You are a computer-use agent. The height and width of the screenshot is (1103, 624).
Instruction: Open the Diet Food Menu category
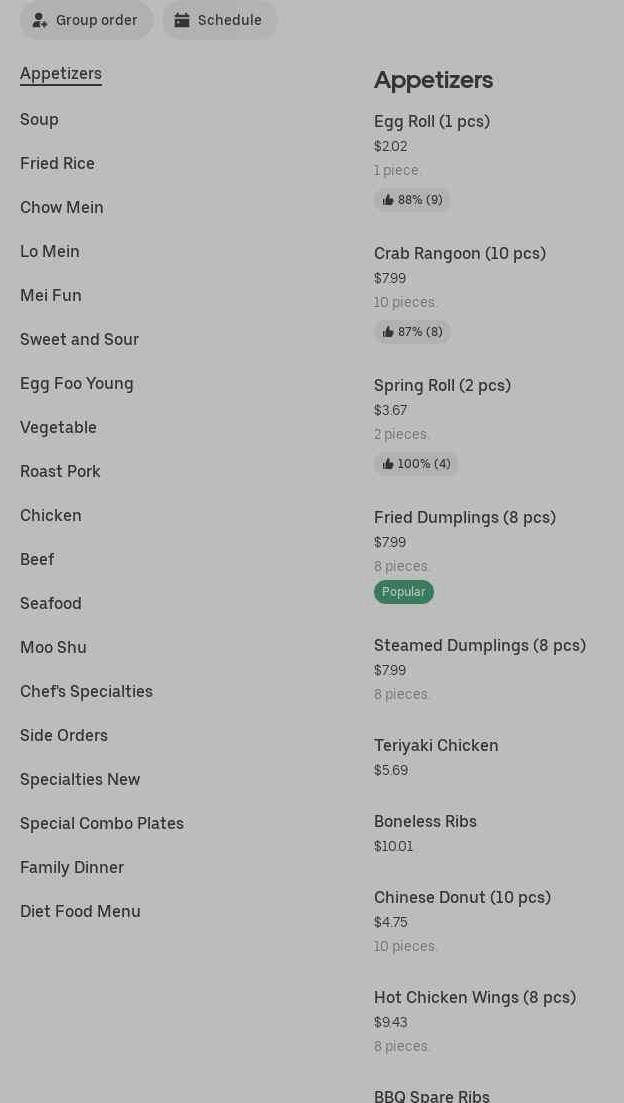(80, 911)
